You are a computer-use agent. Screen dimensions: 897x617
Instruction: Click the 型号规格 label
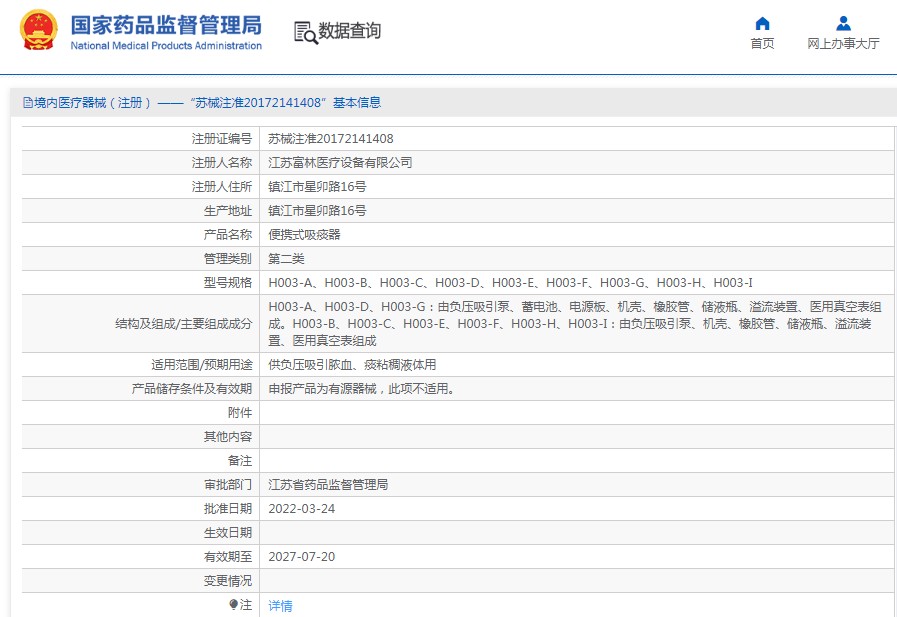tap(228, 283)
